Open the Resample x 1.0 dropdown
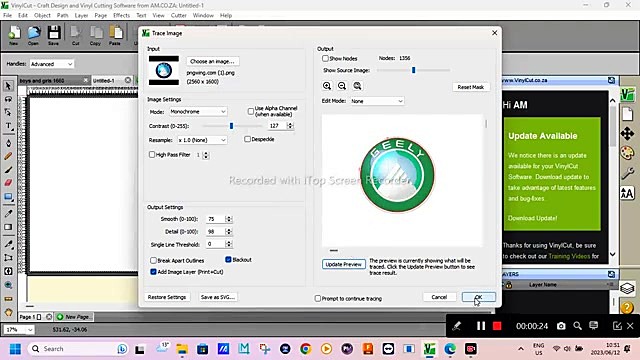This screenshot has height=360, width=640. [202, 140]
